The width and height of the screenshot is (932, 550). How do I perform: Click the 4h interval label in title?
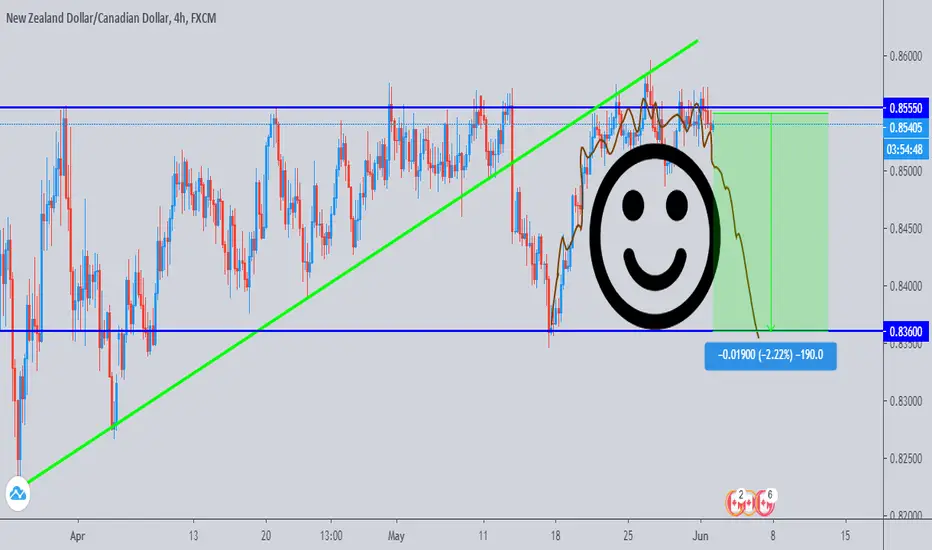coord(180,18)
